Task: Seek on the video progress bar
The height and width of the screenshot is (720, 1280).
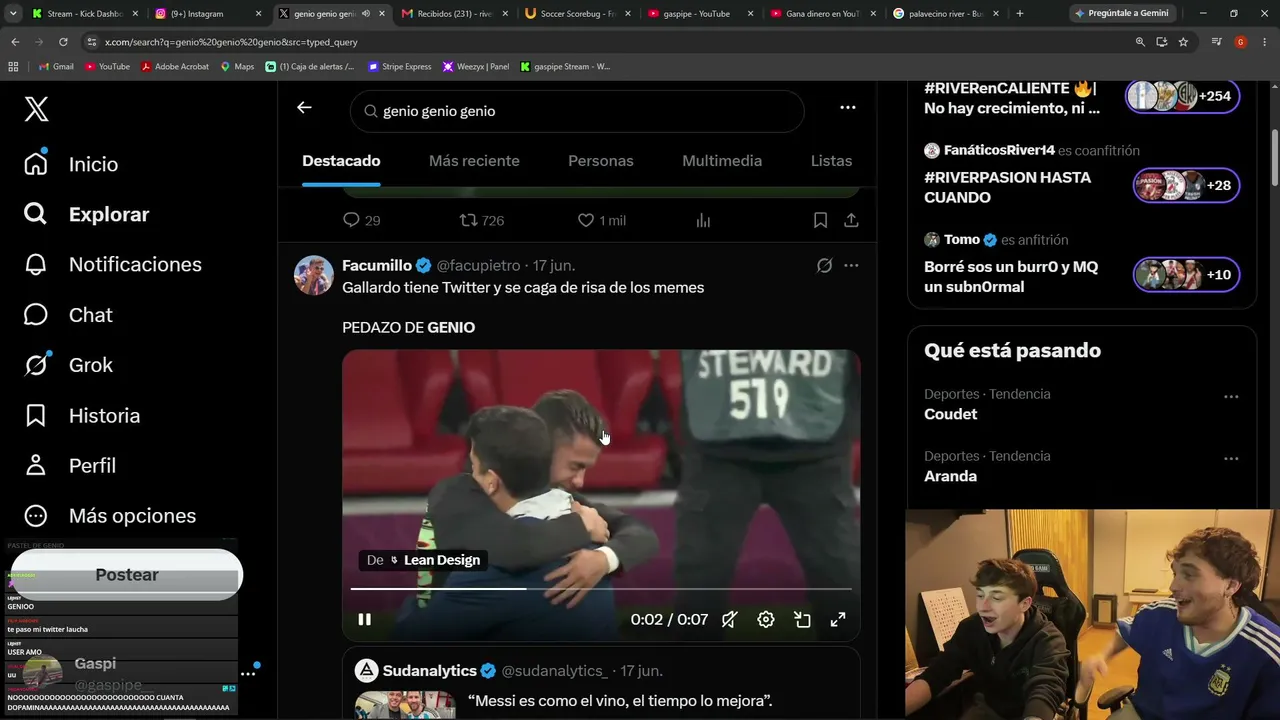Action: point(601,589)
